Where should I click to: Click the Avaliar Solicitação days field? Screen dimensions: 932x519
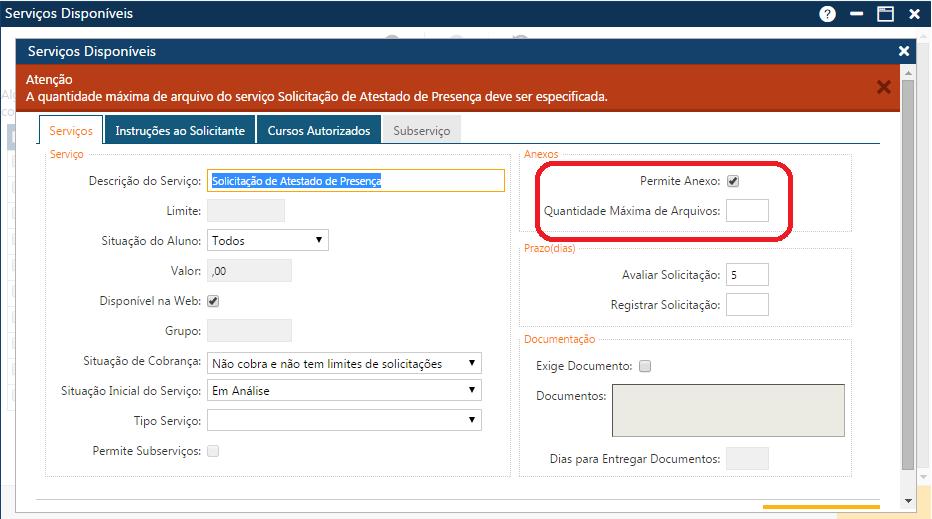(x=747, y=275)
